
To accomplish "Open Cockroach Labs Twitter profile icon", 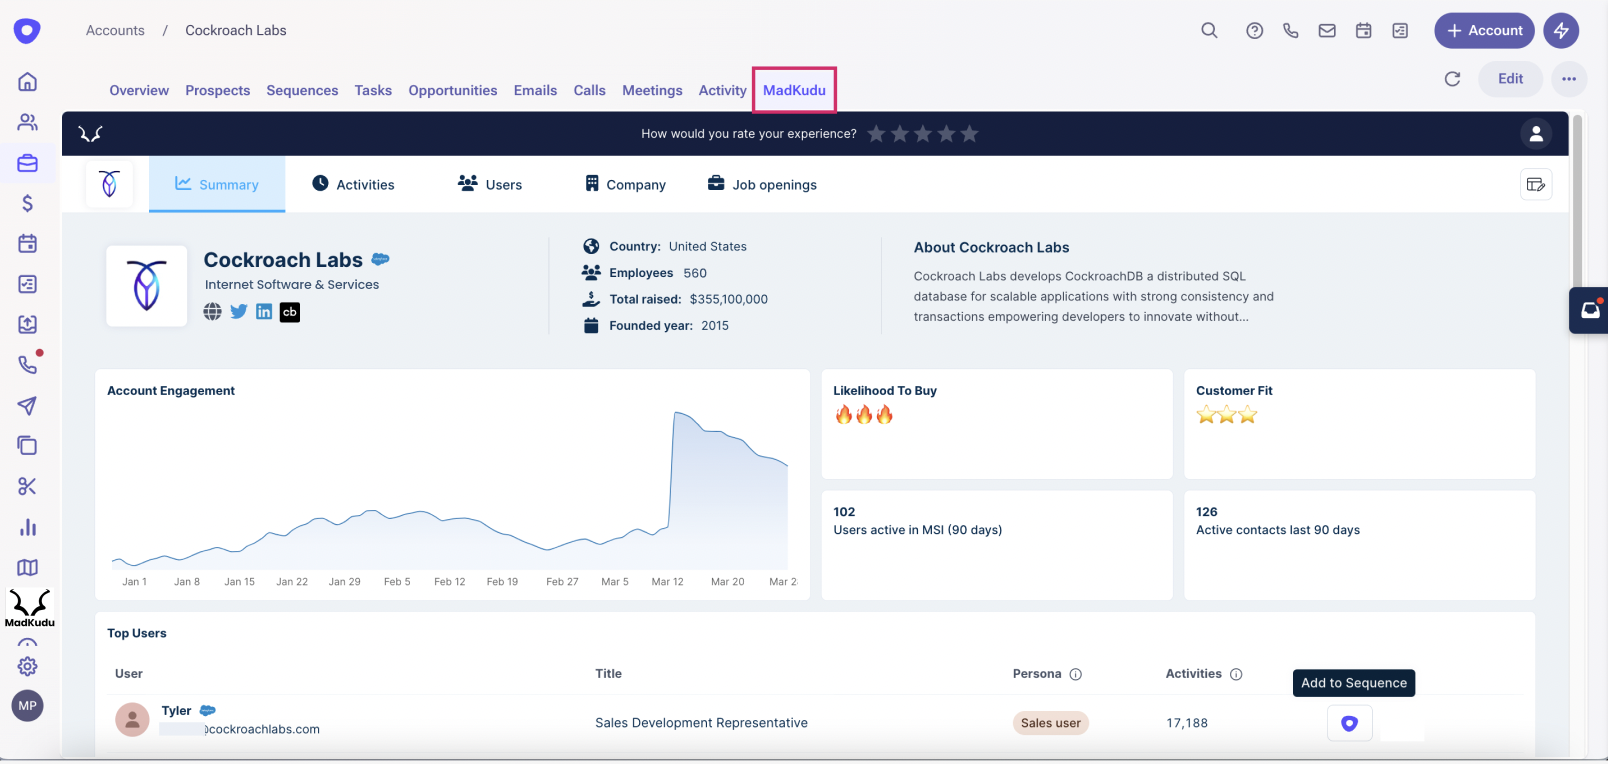I will (x=238, y=311).
